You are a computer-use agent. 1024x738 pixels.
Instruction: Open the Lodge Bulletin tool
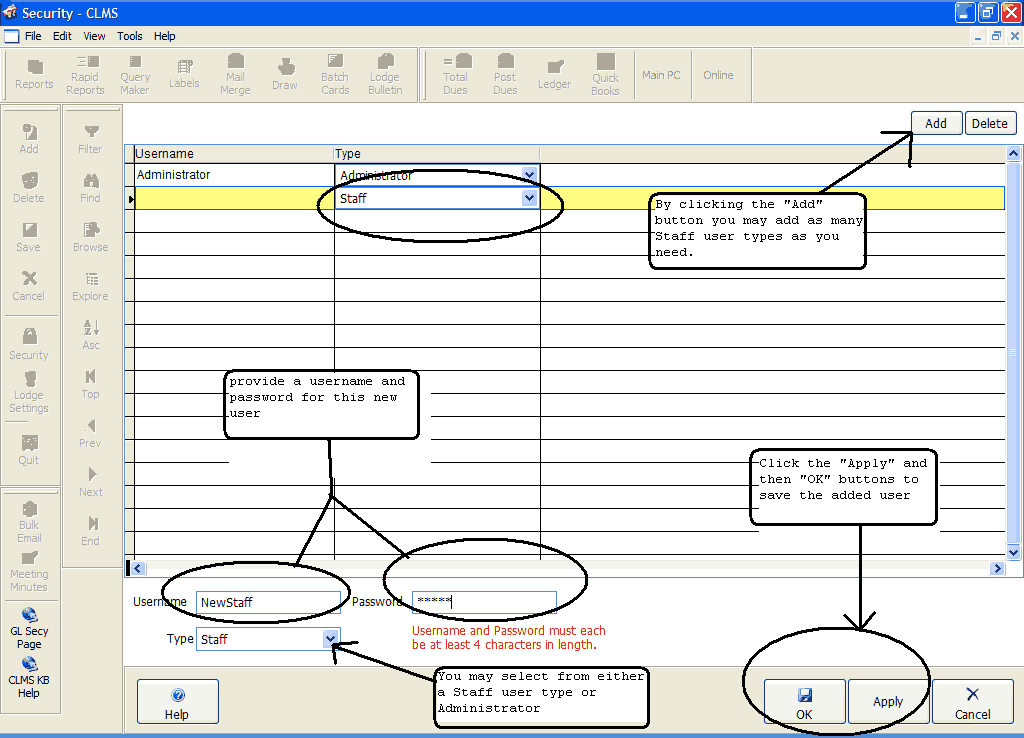point(385,75)
